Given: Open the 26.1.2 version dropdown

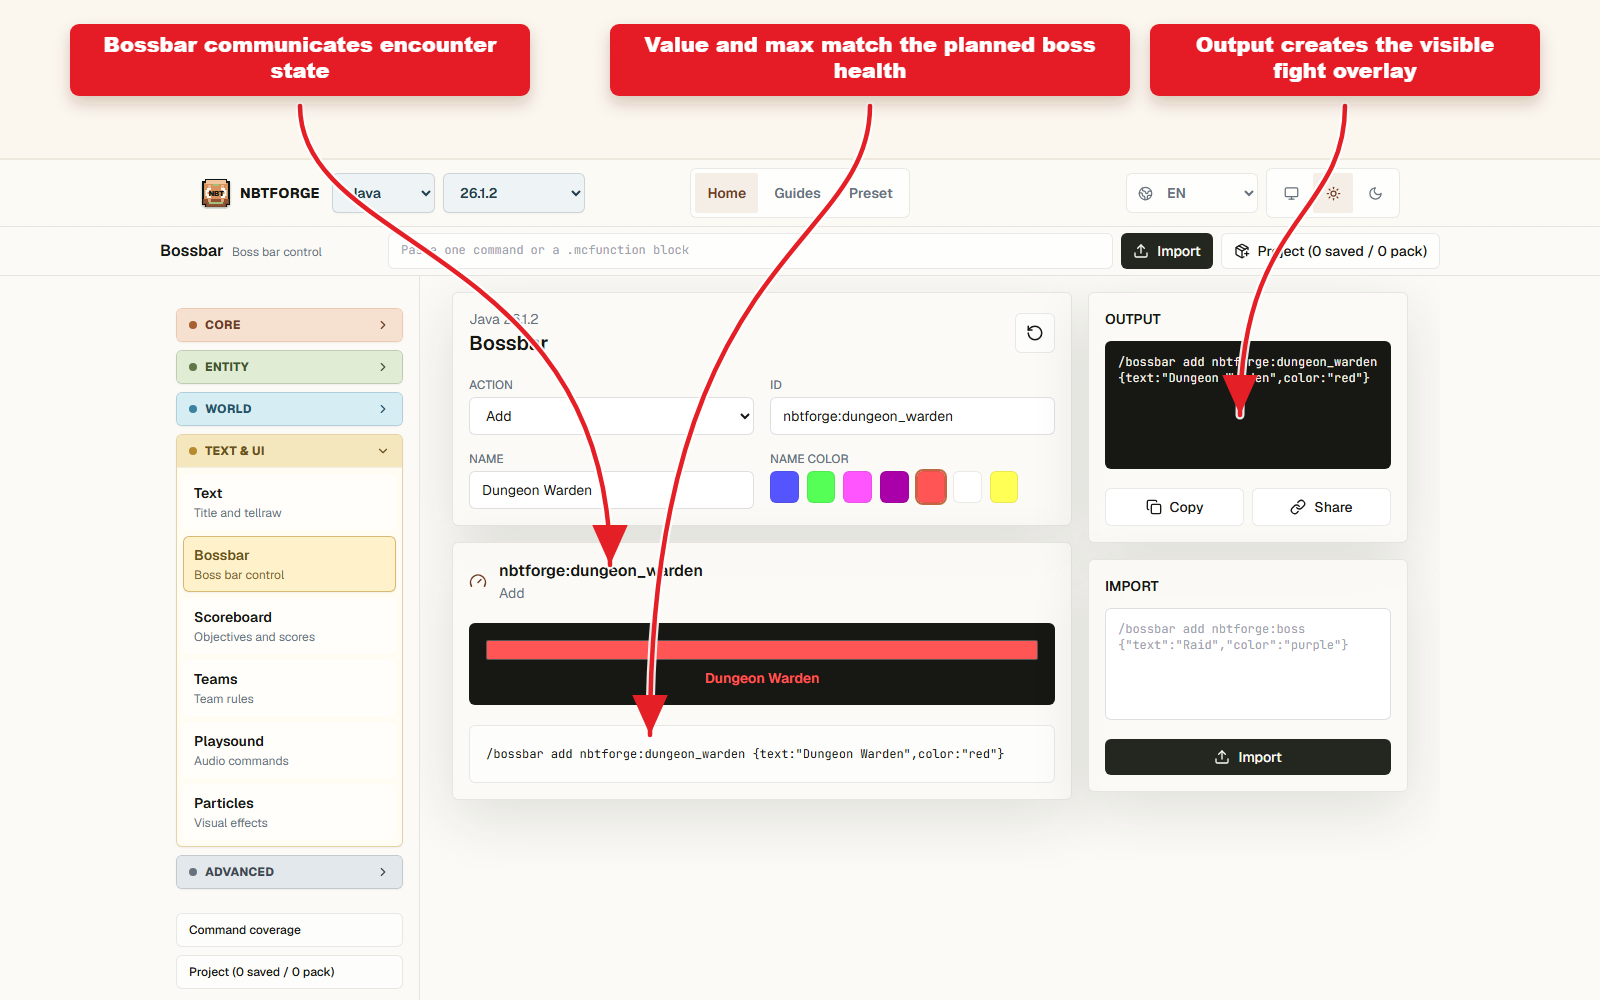Looking at the screenshot, I should (x=514, y=193).
